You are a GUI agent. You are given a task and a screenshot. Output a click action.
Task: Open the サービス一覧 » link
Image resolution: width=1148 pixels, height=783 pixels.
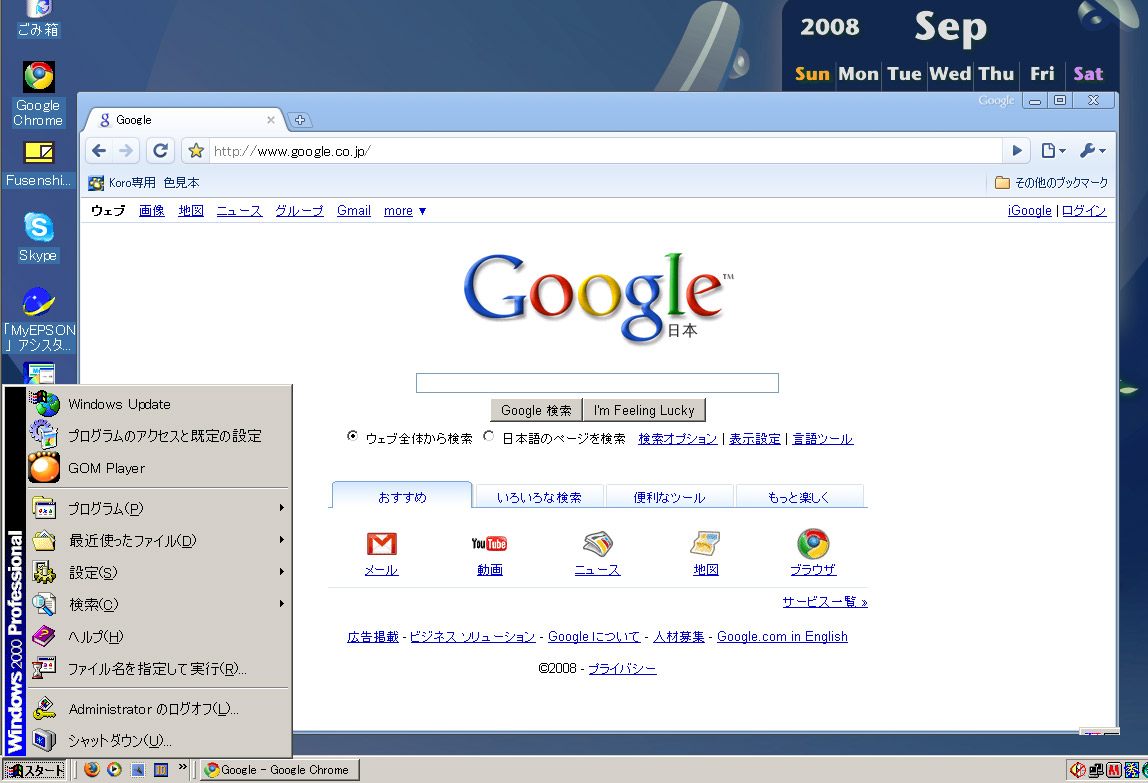(x=824, y=602)
